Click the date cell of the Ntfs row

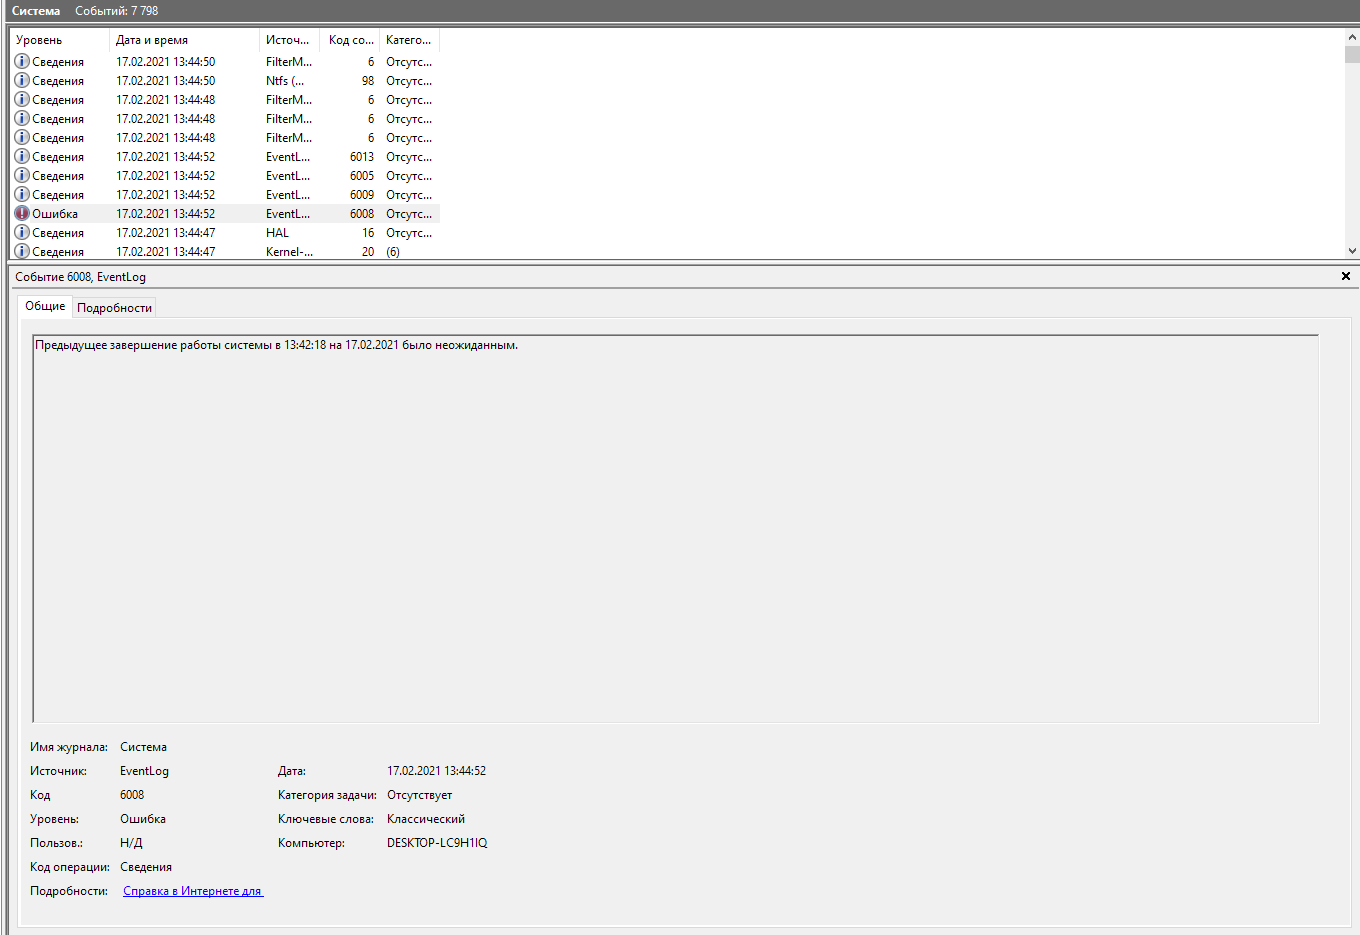click(x=165, y=81)
